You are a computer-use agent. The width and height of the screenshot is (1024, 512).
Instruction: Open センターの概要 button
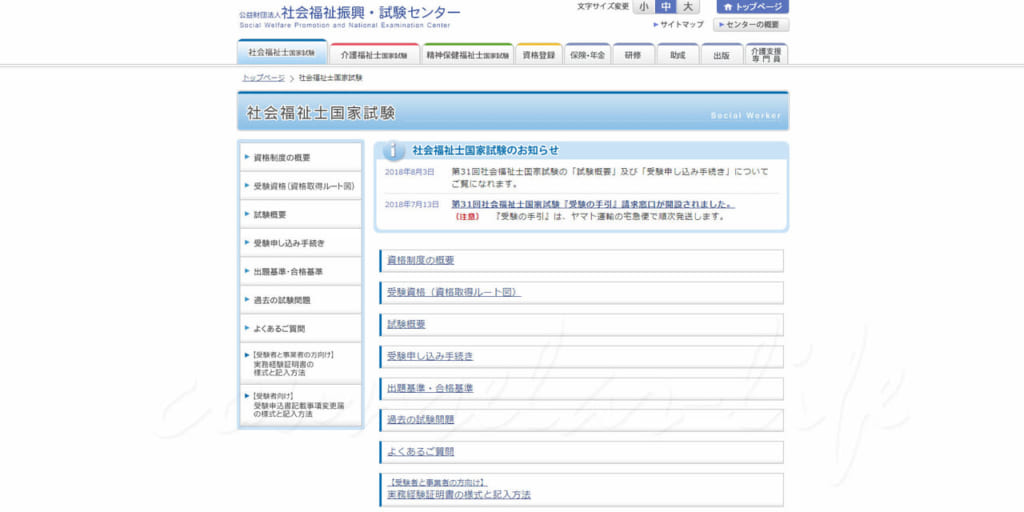pyautogui.click(x=751, y=25)
